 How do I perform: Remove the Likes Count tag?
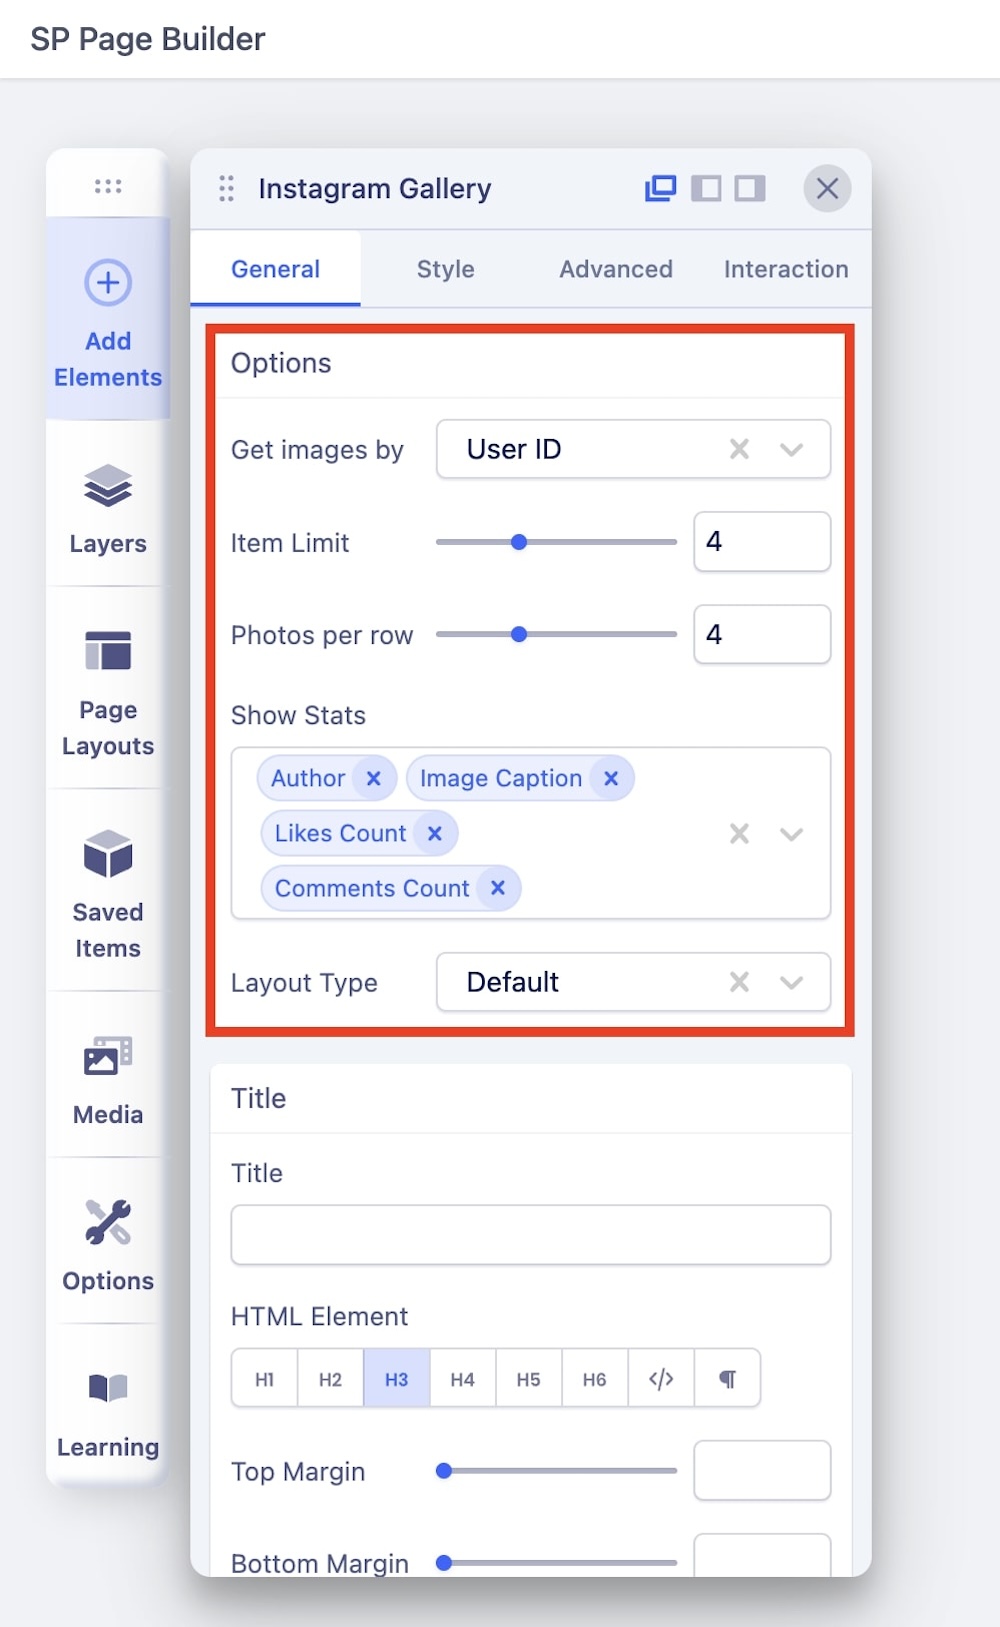coord(434,833)
